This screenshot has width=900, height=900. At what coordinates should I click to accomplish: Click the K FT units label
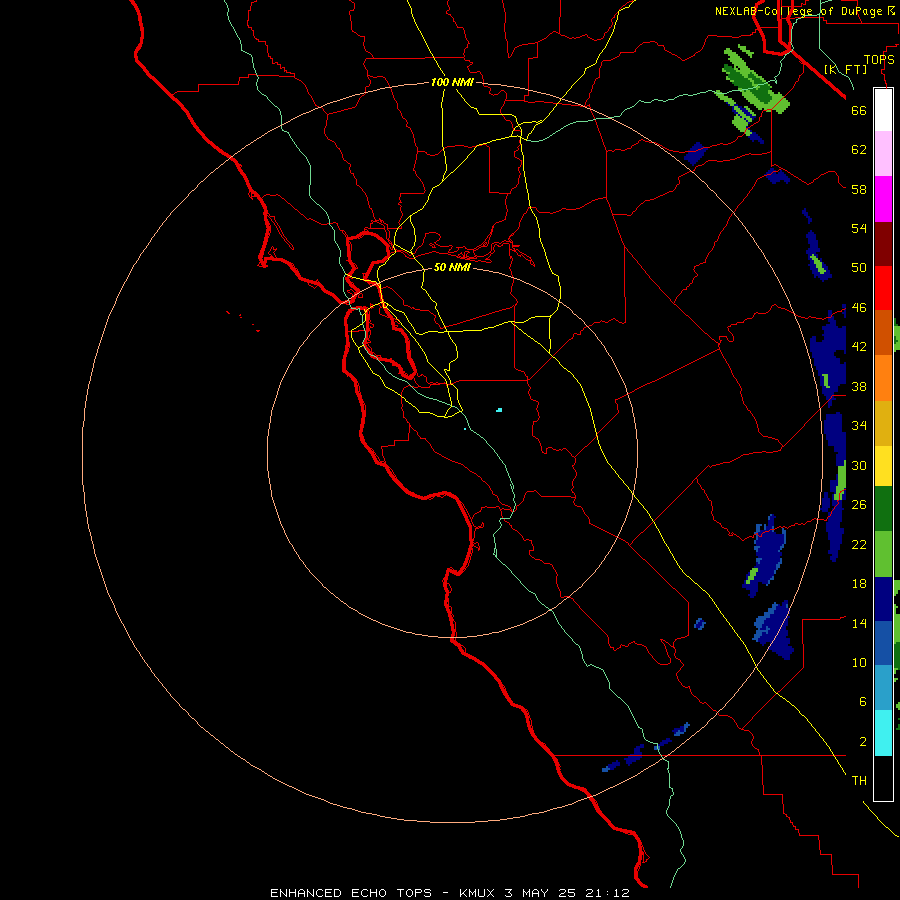click(846, 69)
